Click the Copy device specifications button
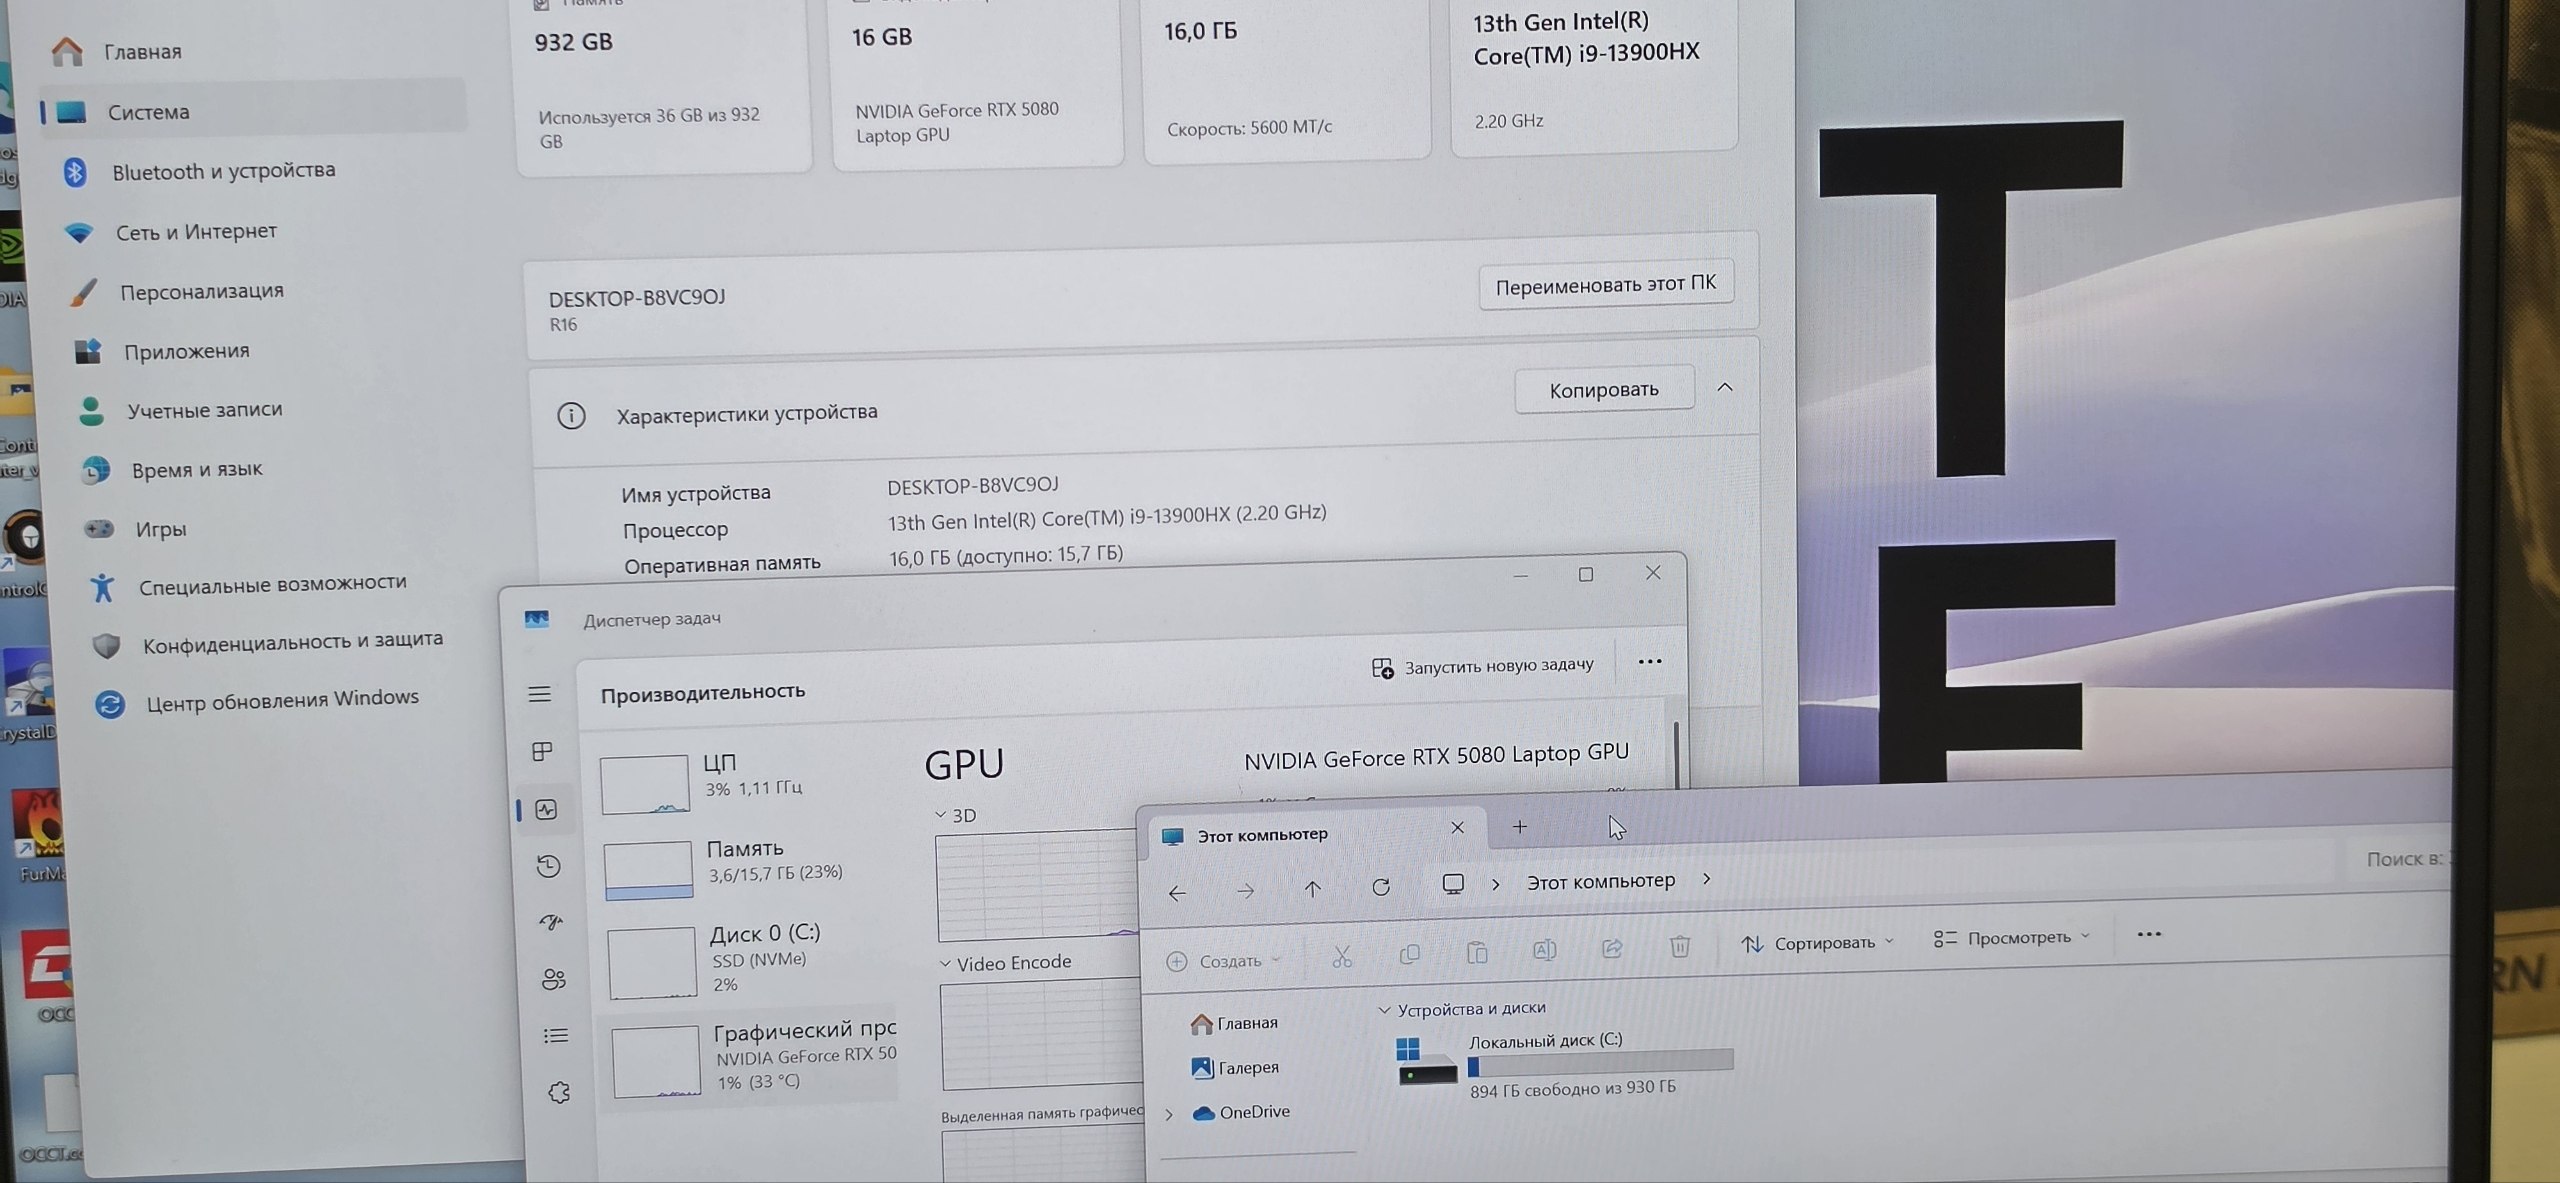The width and height of the screenshot is (2560, 1183). pyautogui.click(x=1603, y=390)
